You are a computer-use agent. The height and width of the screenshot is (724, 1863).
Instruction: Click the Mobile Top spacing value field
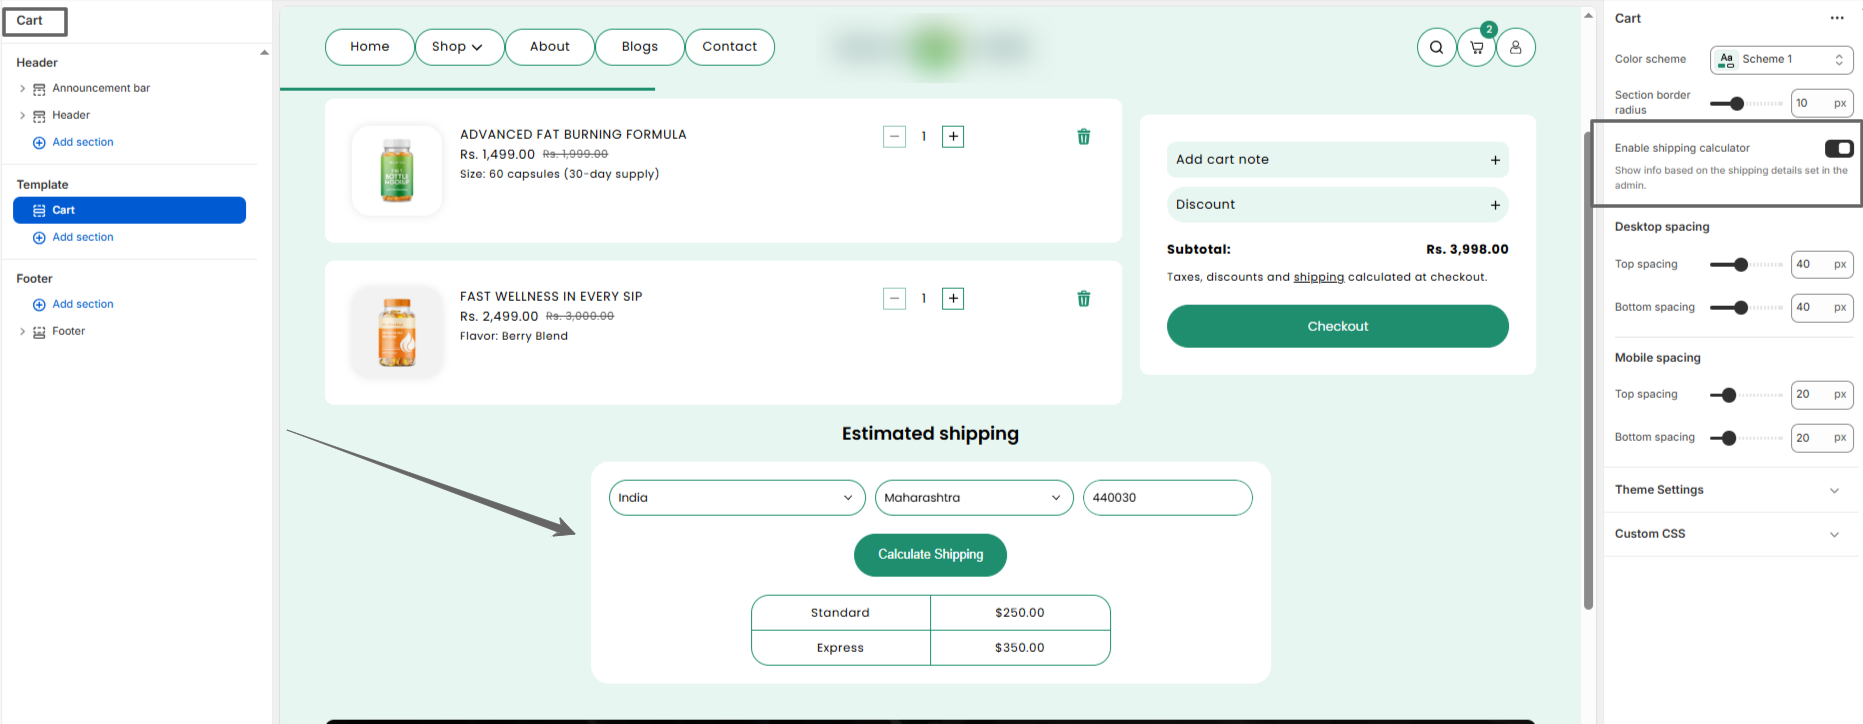[1822, 395]
